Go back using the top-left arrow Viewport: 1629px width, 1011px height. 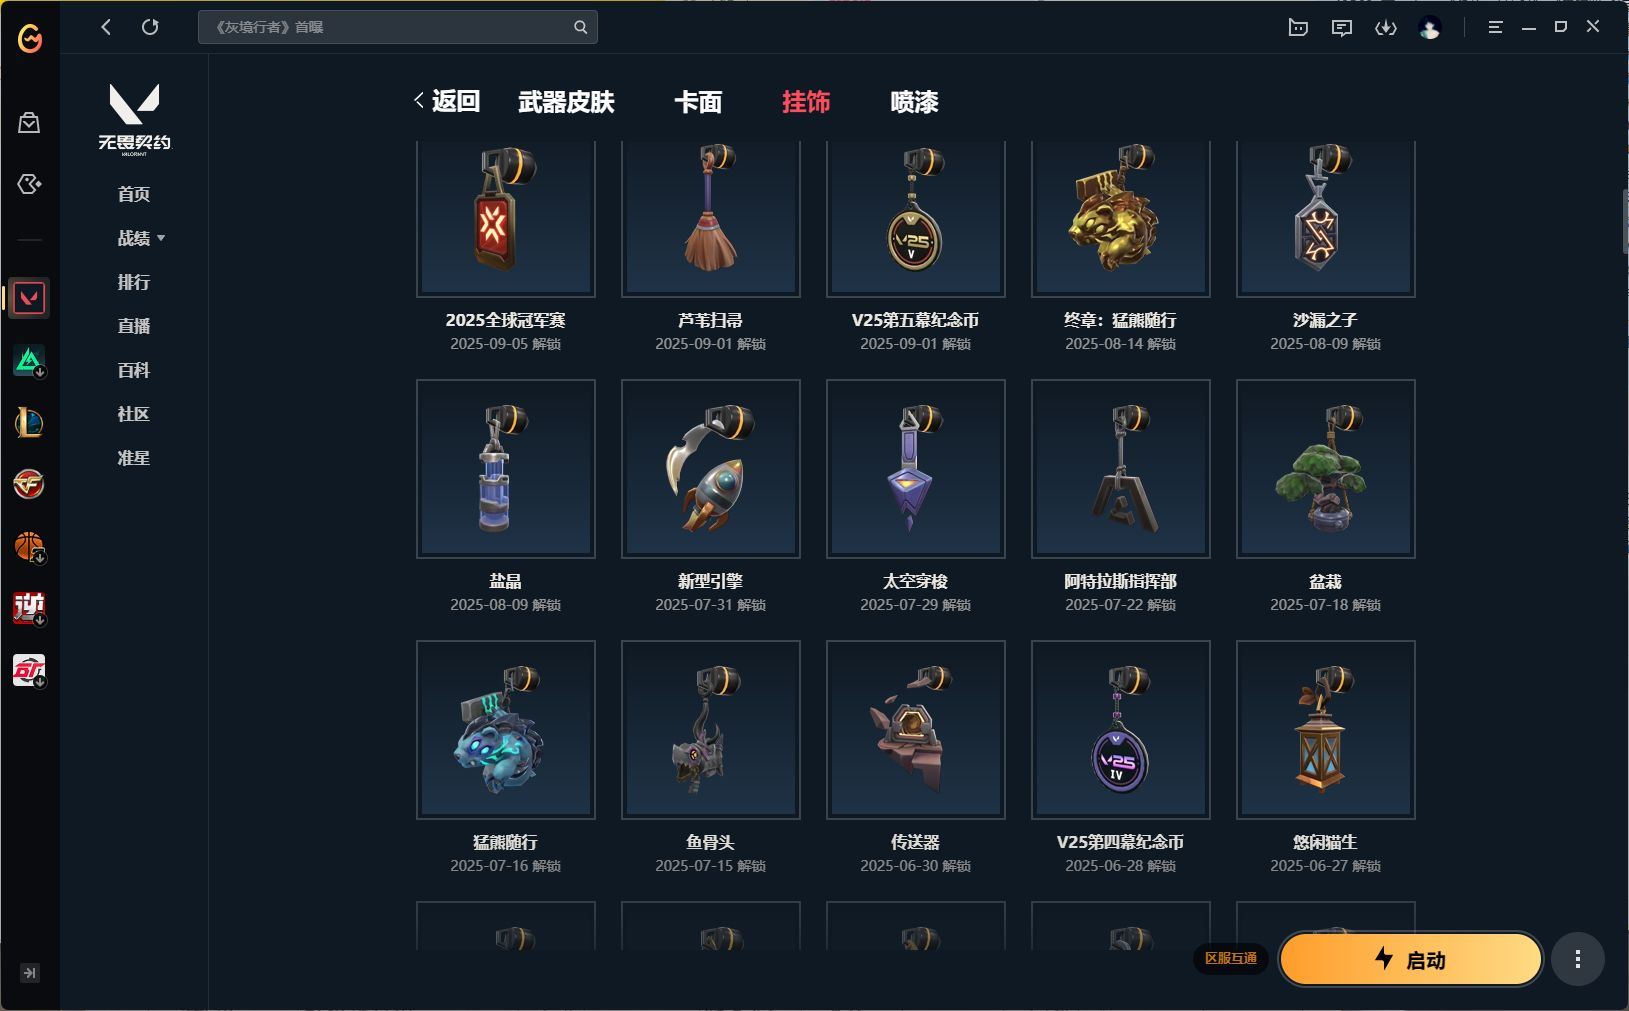(106, 27)
